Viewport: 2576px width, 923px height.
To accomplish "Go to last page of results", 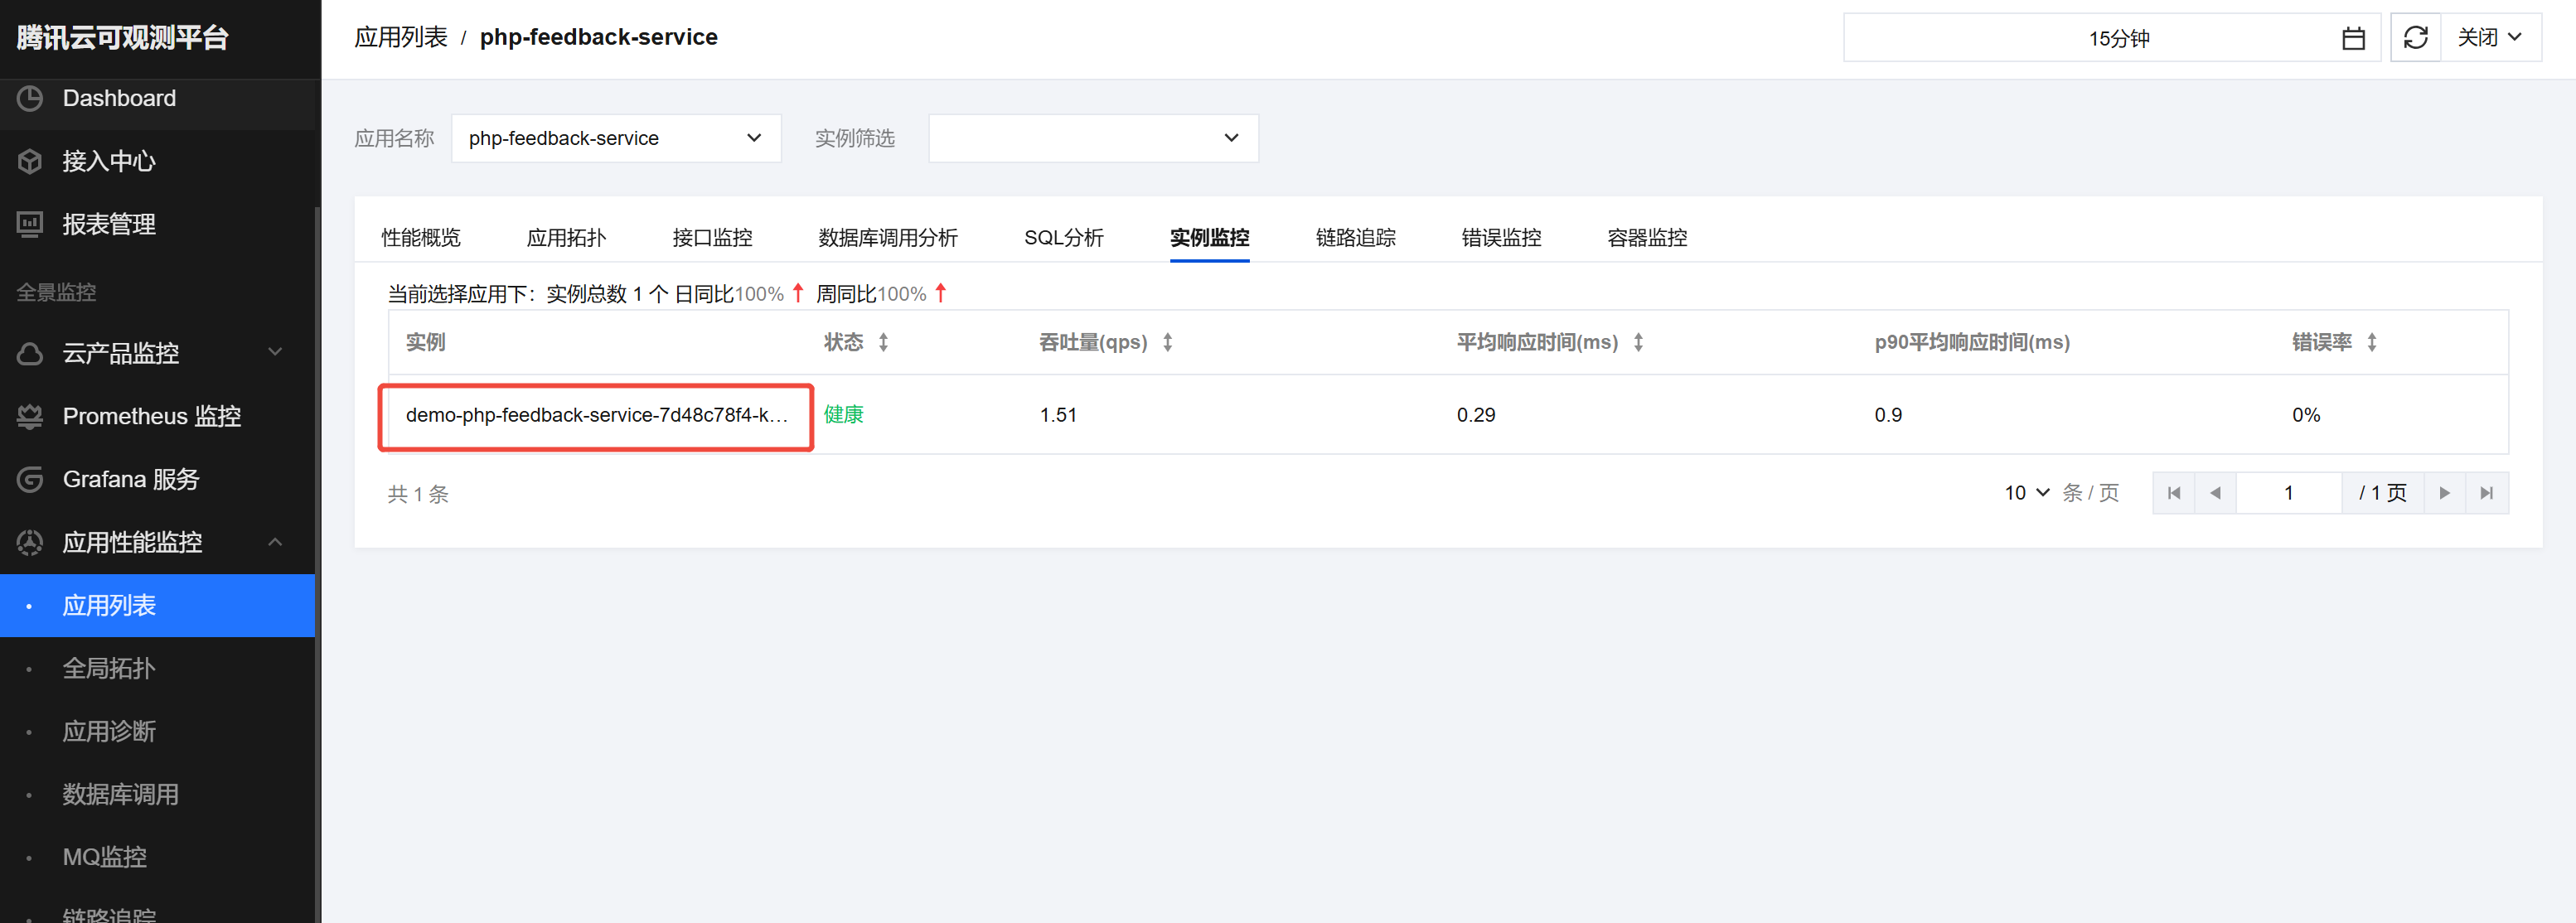I will click(x=2486, y=493).
